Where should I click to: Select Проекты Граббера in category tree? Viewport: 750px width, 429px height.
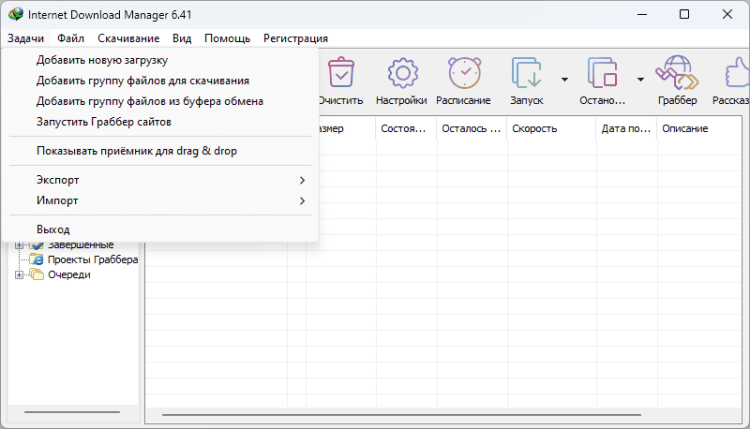pyautogui.click(x=93, y=260)
